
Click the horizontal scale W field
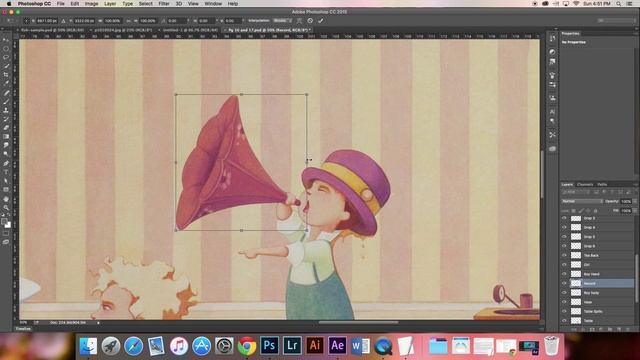112,20
